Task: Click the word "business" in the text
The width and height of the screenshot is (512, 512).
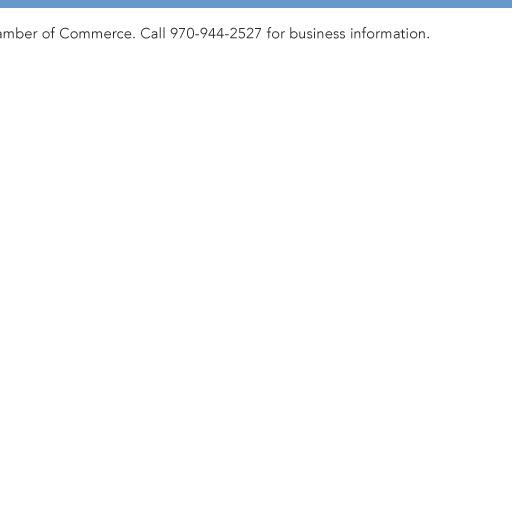Action: [x=317, y=34]
